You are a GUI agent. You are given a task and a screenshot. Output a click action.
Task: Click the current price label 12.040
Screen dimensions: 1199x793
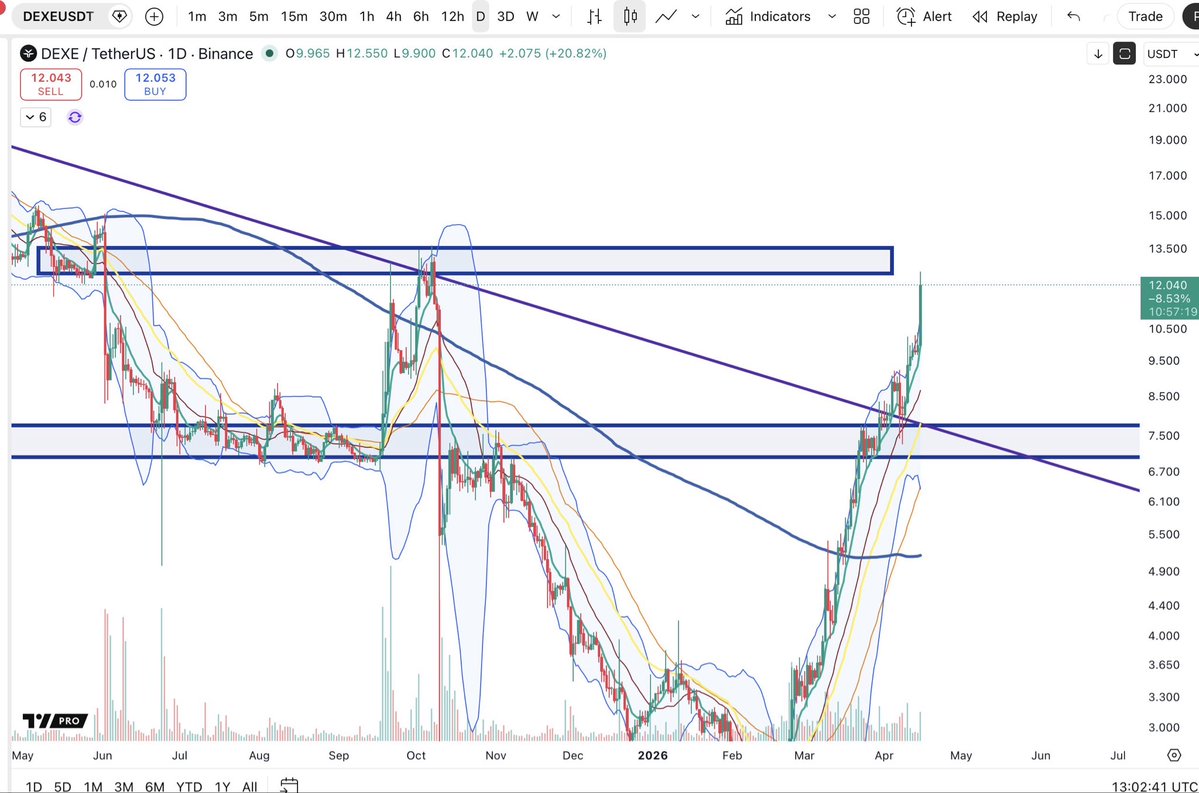[x=1168, y=298]
